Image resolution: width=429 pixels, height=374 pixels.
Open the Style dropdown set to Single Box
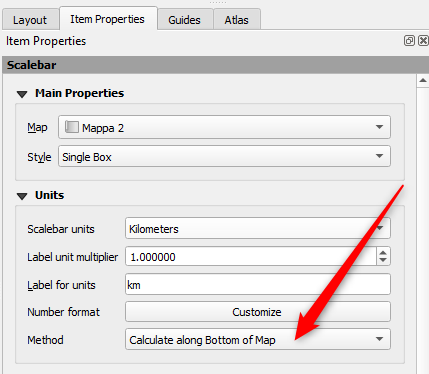coord(224,156)
